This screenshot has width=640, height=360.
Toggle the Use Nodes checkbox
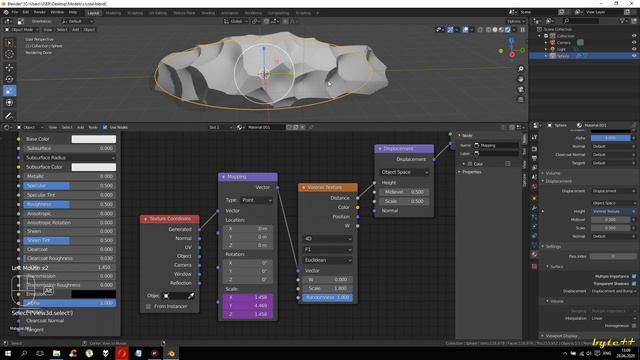(x=105, y=127)
